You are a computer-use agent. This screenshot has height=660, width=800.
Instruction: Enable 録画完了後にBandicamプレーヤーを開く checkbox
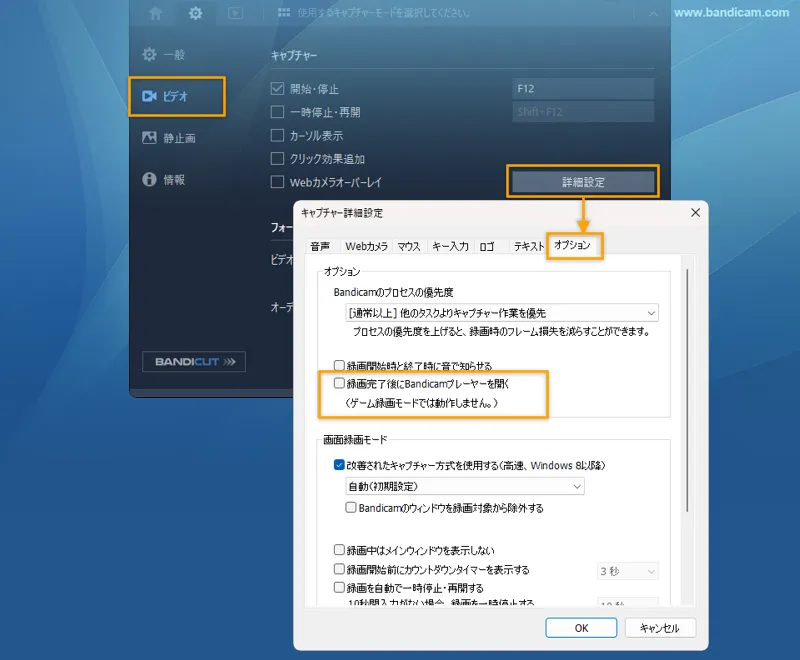(x=339, y=383)
